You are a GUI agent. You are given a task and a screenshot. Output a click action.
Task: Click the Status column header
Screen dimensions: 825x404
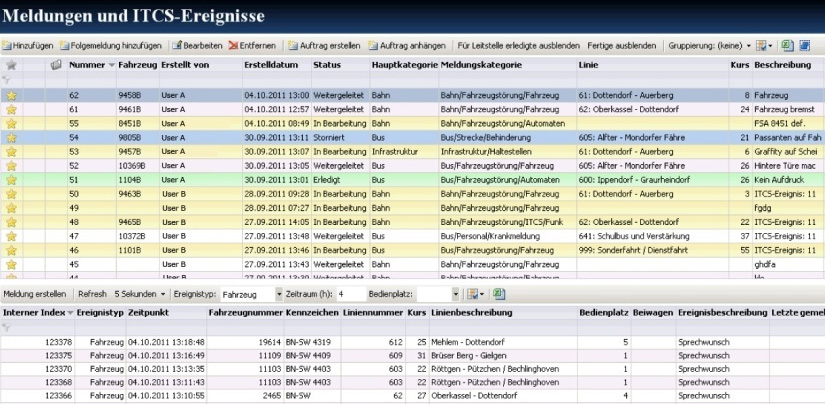coord(340,65)
